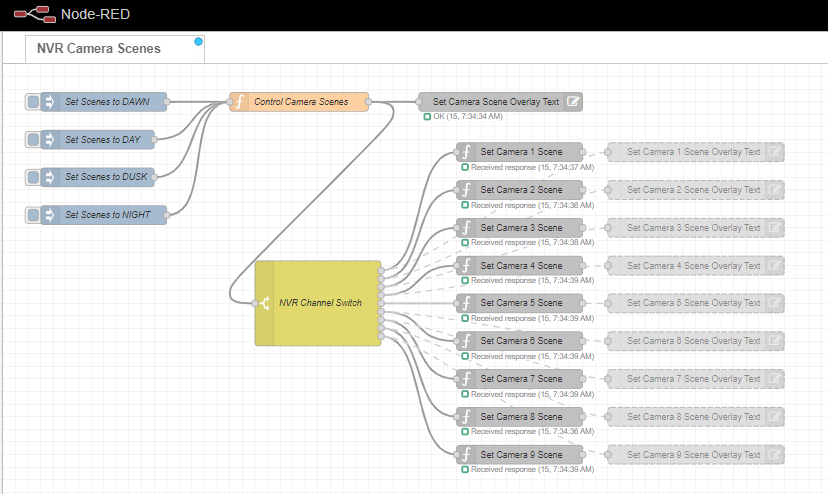
Task: Click the Set Camera 3 Scene Overlay Text icon
Action: tap(775, 228)
